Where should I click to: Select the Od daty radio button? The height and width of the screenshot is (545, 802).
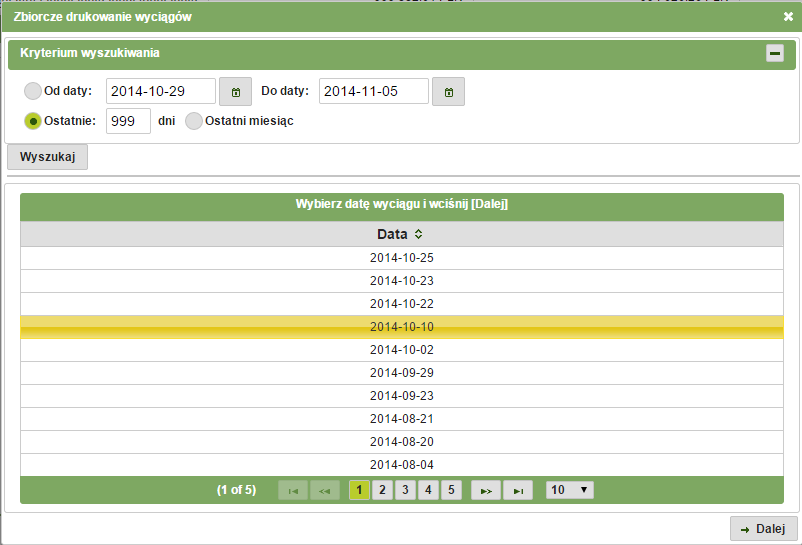[33, 91]
